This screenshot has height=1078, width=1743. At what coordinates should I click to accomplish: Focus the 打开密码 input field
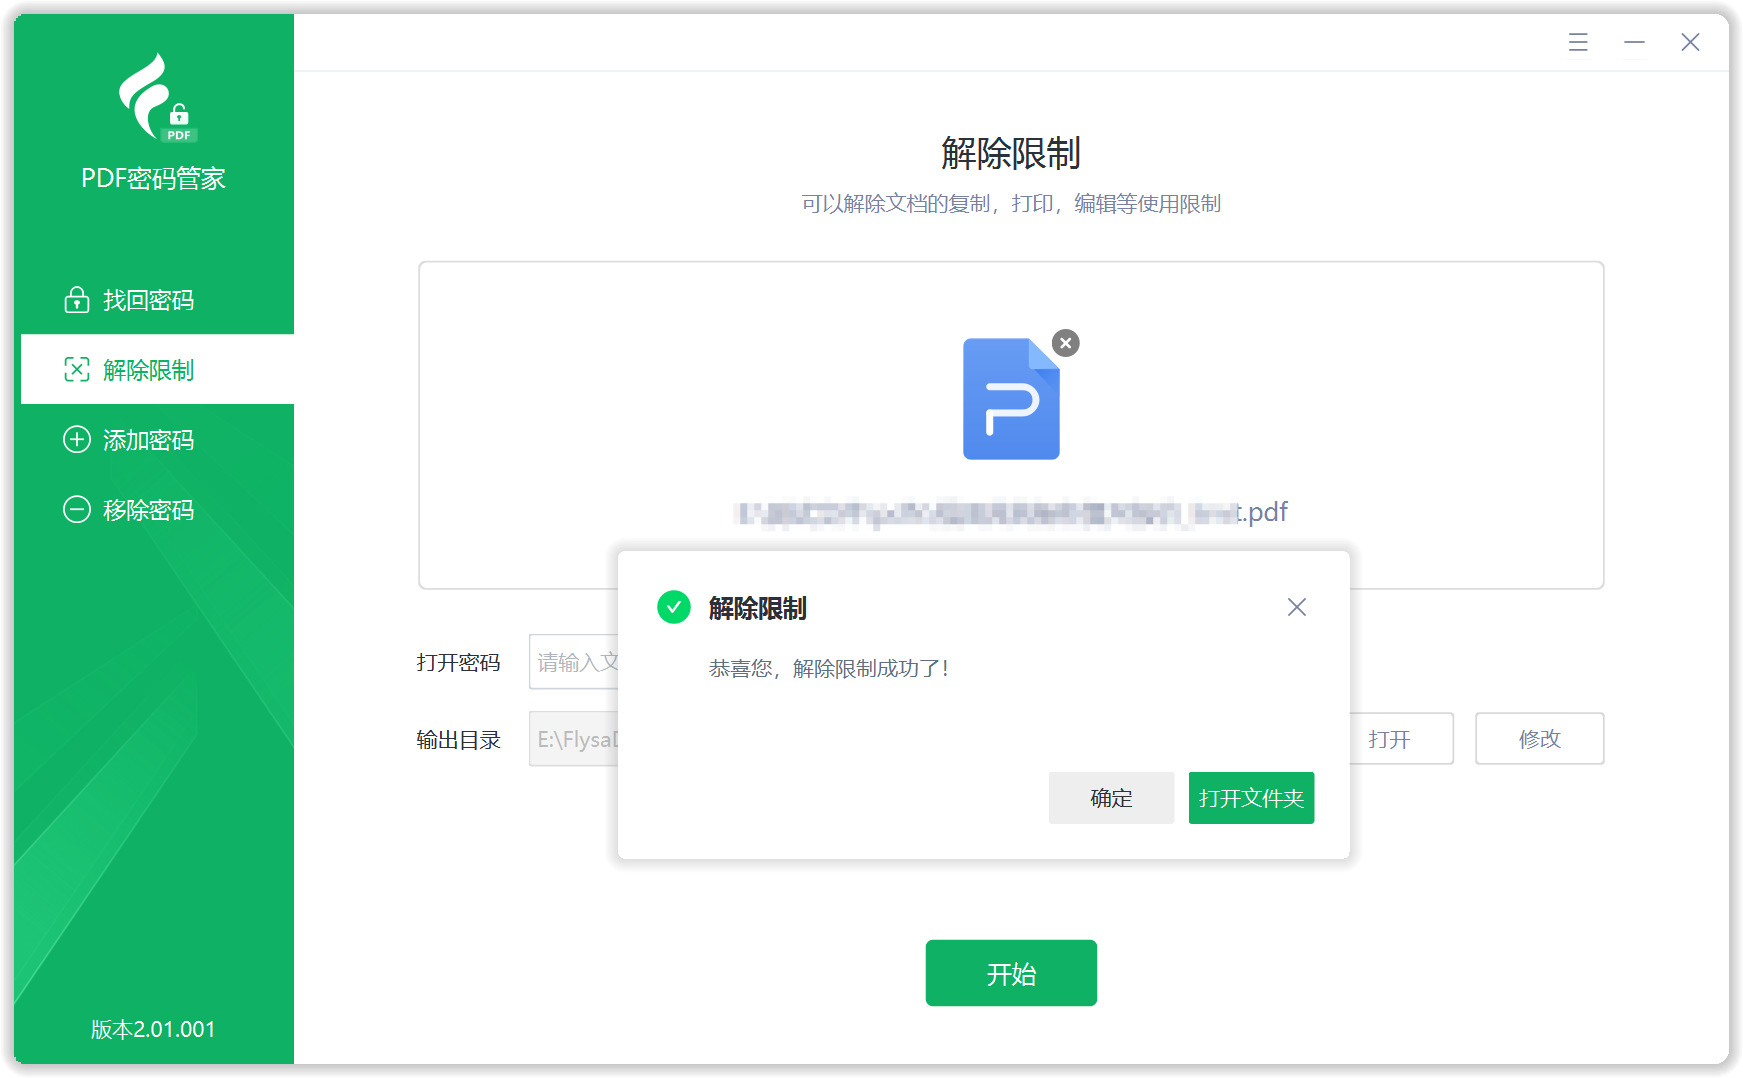[x=574, y=662]
